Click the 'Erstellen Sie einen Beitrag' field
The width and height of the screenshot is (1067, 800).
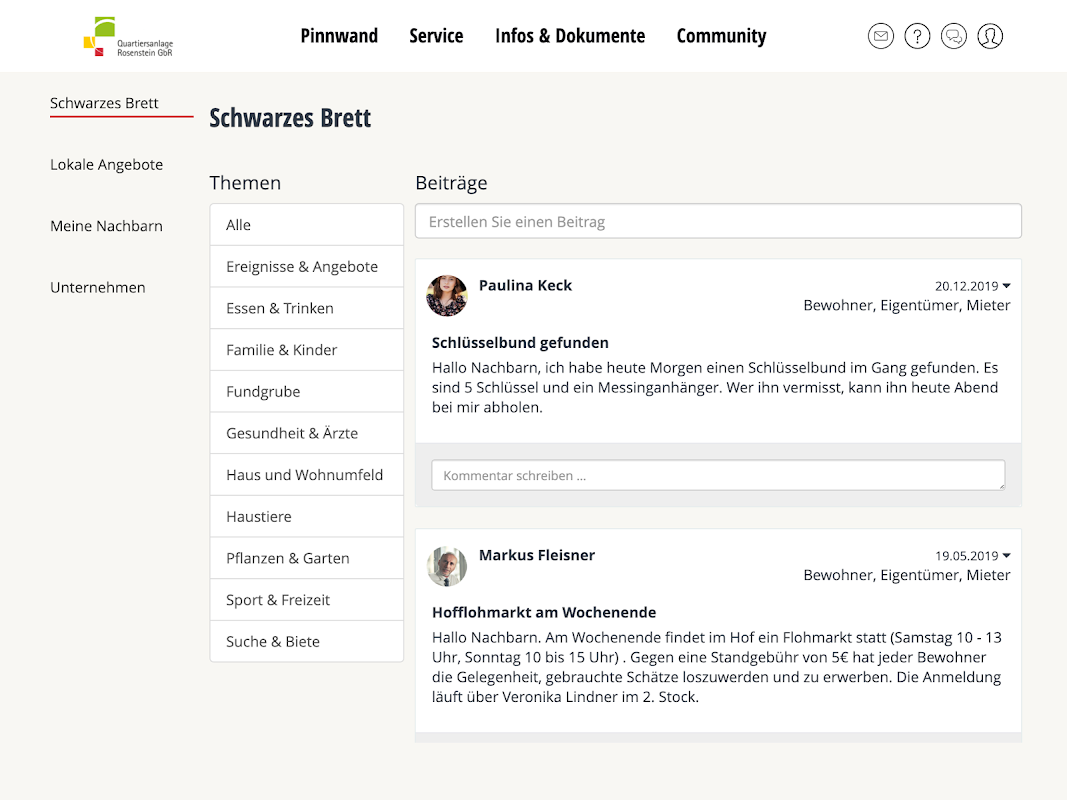[718, 222]
